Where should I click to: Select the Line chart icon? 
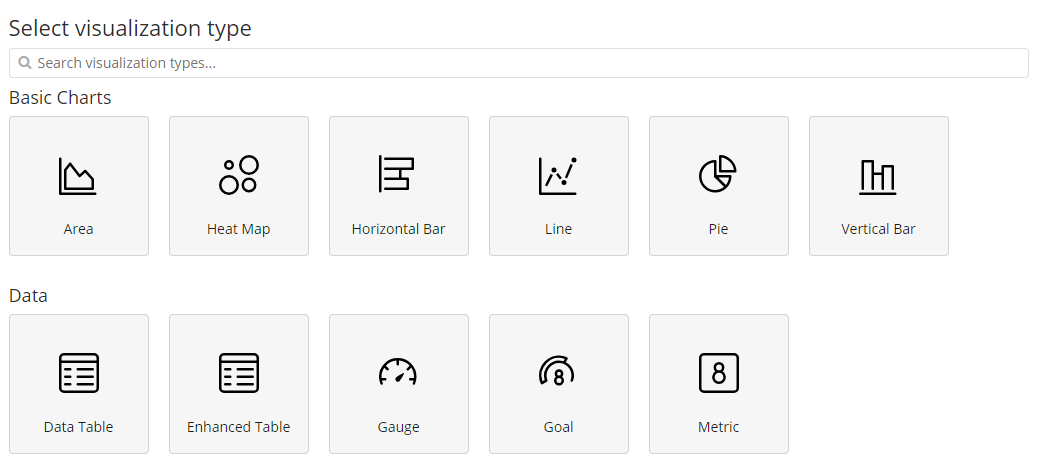pos(558,175)
